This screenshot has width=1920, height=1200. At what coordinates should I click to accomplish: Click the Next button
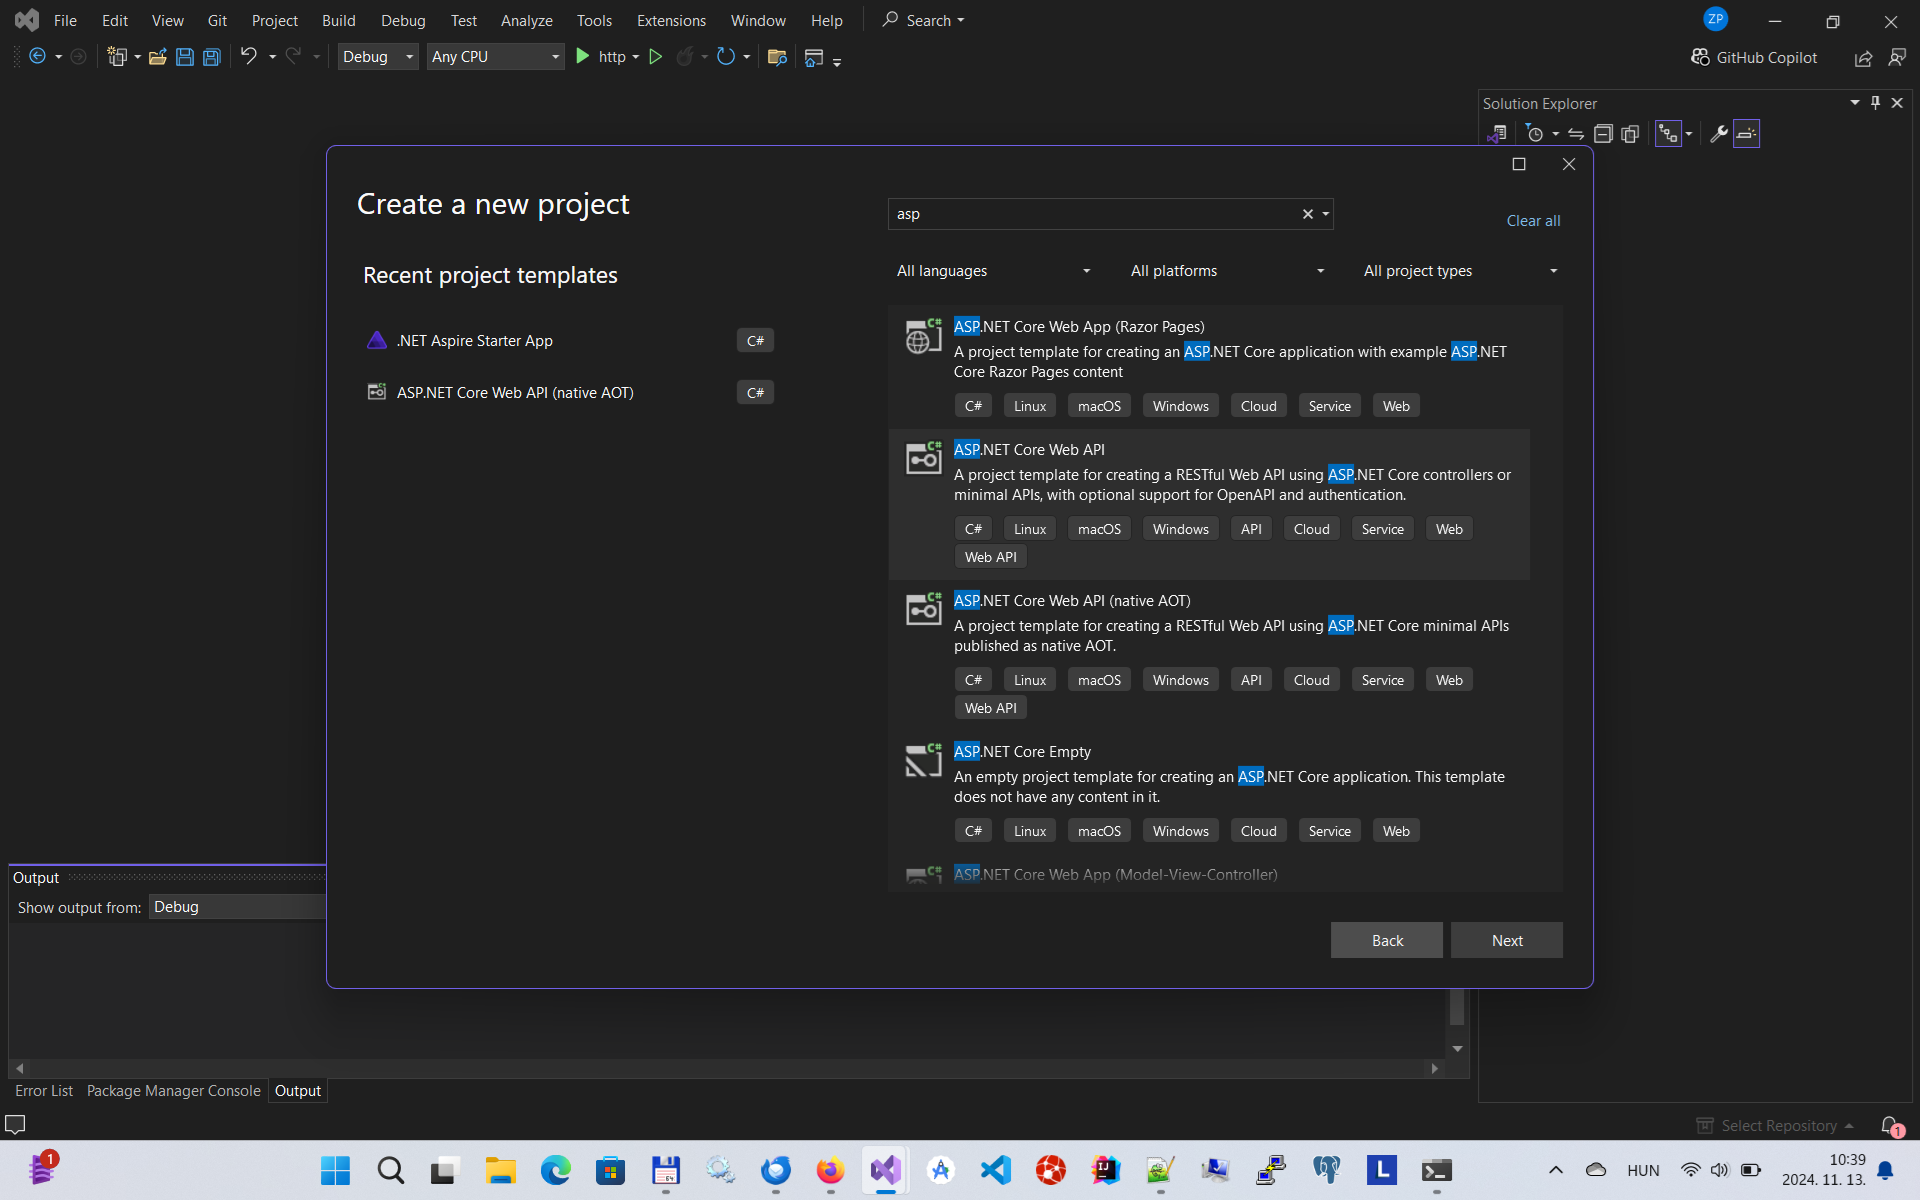click(x=1507, y=940)
